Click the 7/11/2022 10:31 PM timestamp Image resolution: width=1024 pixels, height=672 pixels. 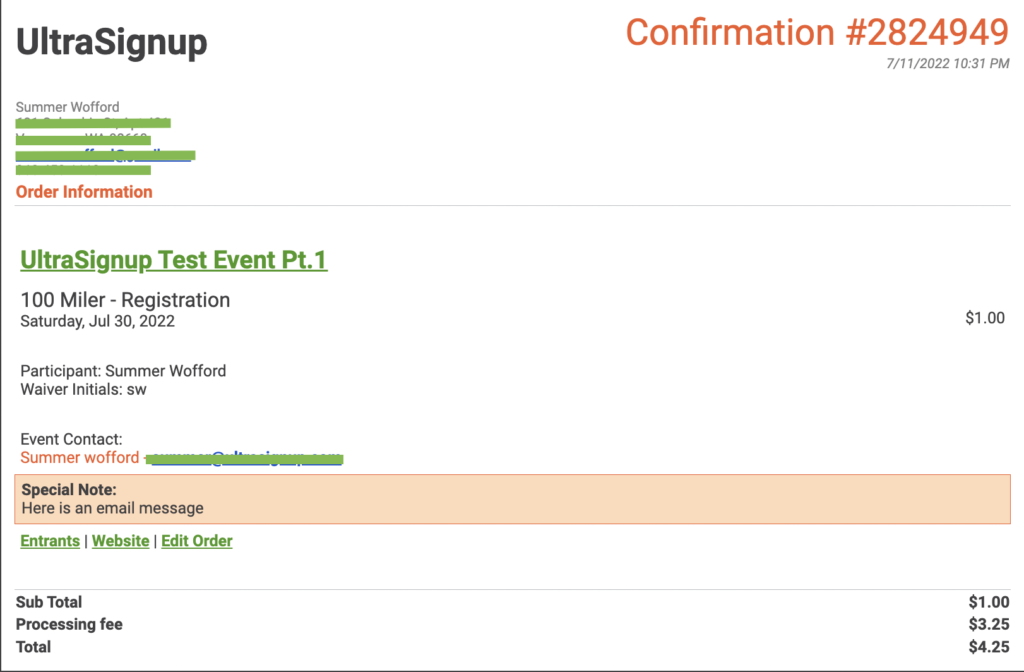pyautogui.click(x=947, y=64)
